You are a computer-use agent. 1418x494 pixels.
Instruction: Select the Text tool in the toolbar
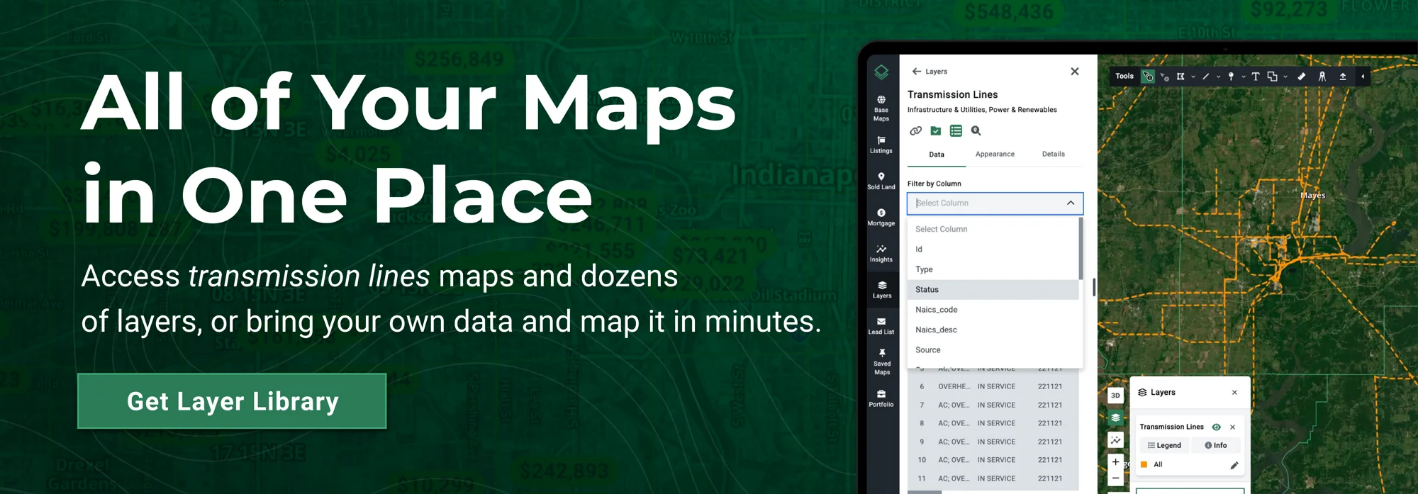pyautogui.click(x=1256, y=76)
